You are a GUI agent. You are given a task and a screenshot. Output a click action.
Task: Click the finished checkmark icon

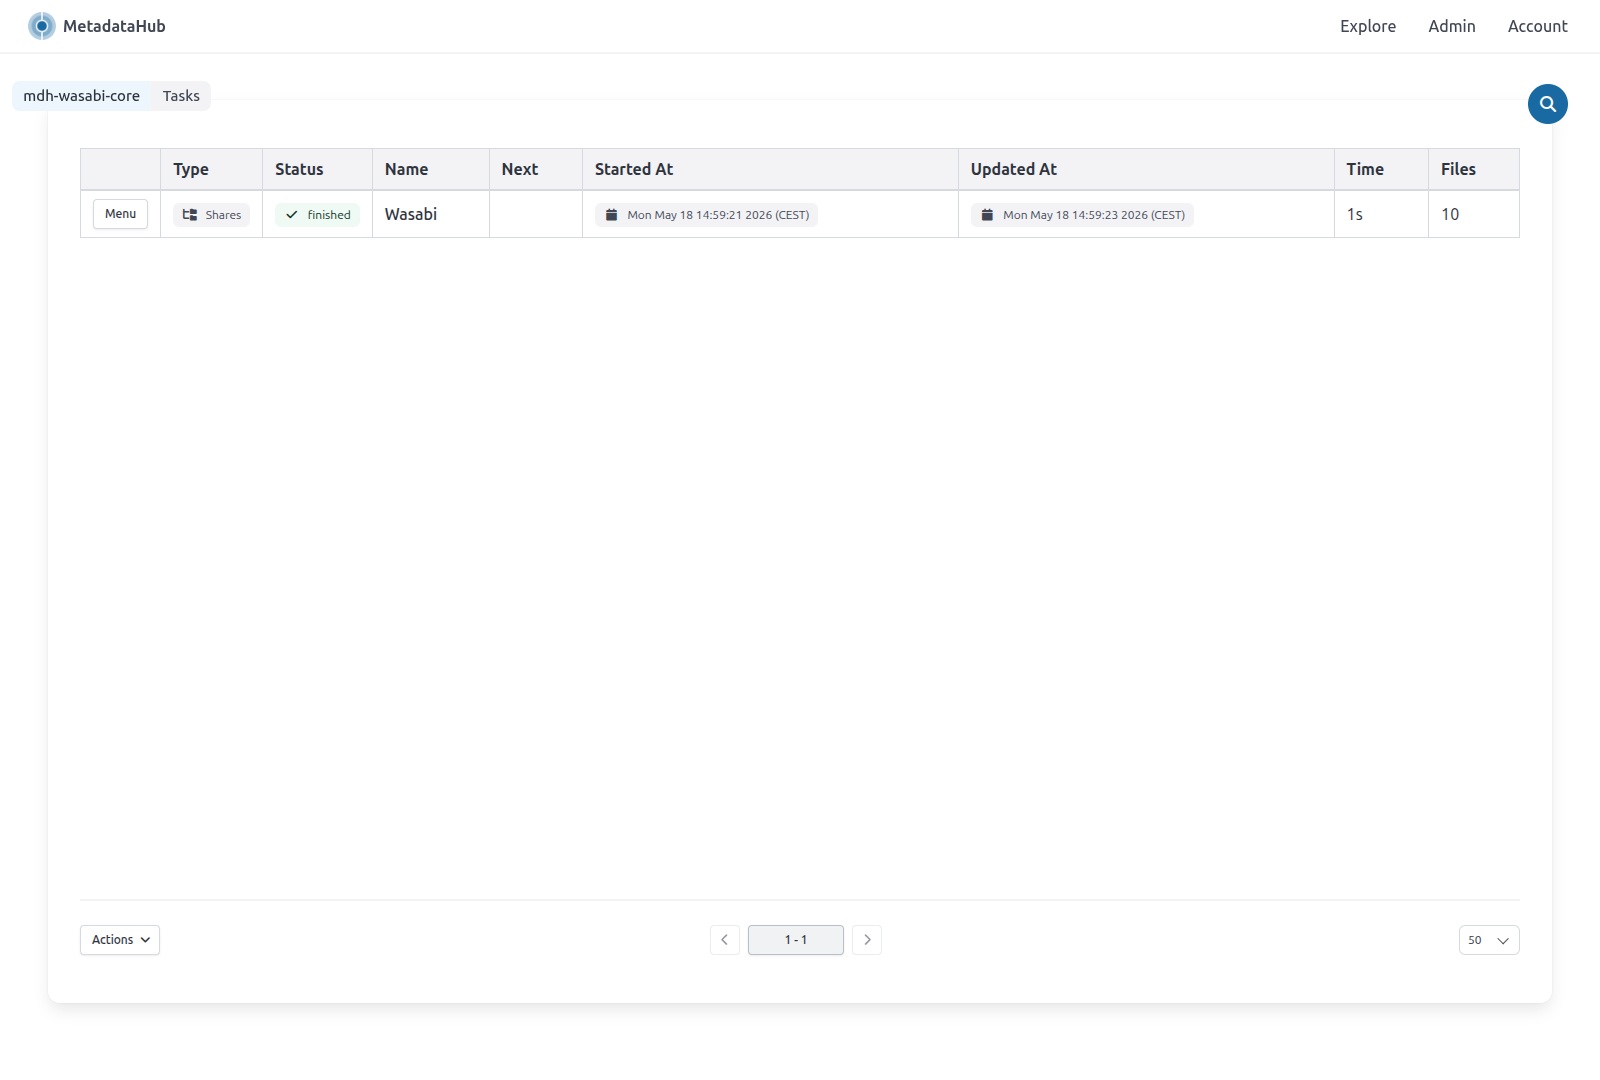click(x=292, y=215)
